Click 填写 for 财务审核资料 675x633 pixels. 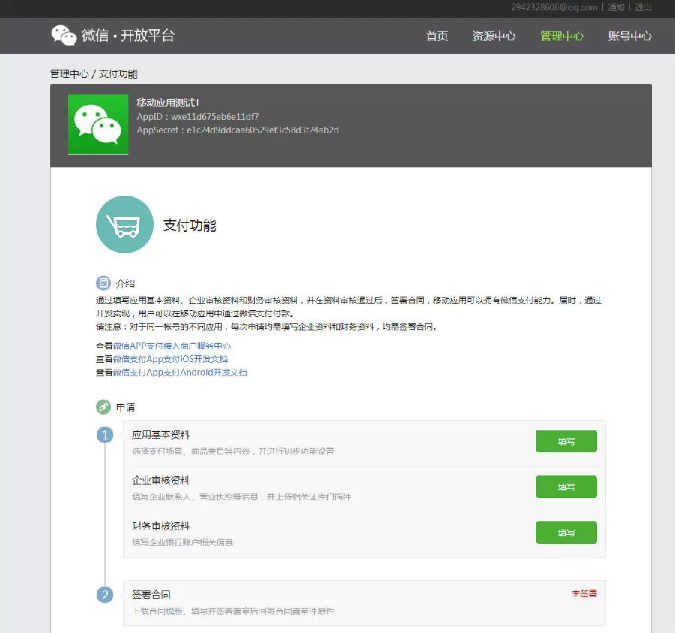click(566, 532)
